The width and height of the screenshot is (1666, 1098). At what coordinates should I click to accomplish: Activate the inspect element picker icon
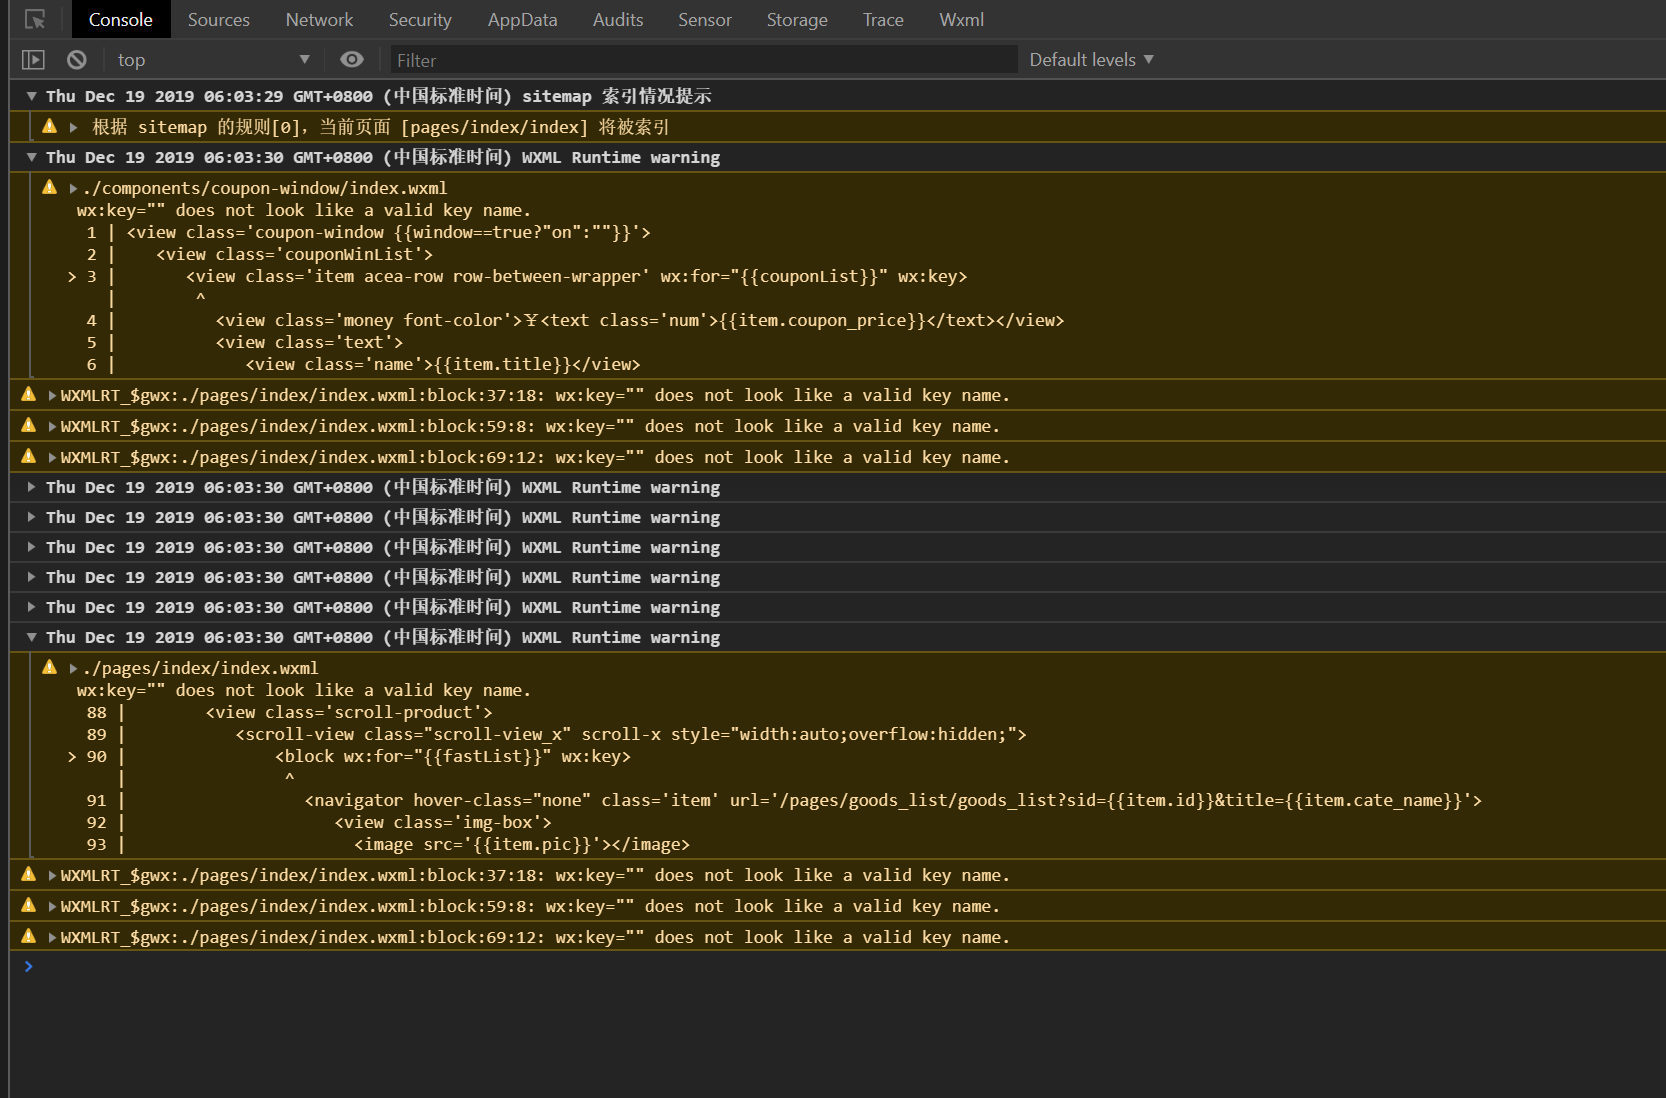35,19
